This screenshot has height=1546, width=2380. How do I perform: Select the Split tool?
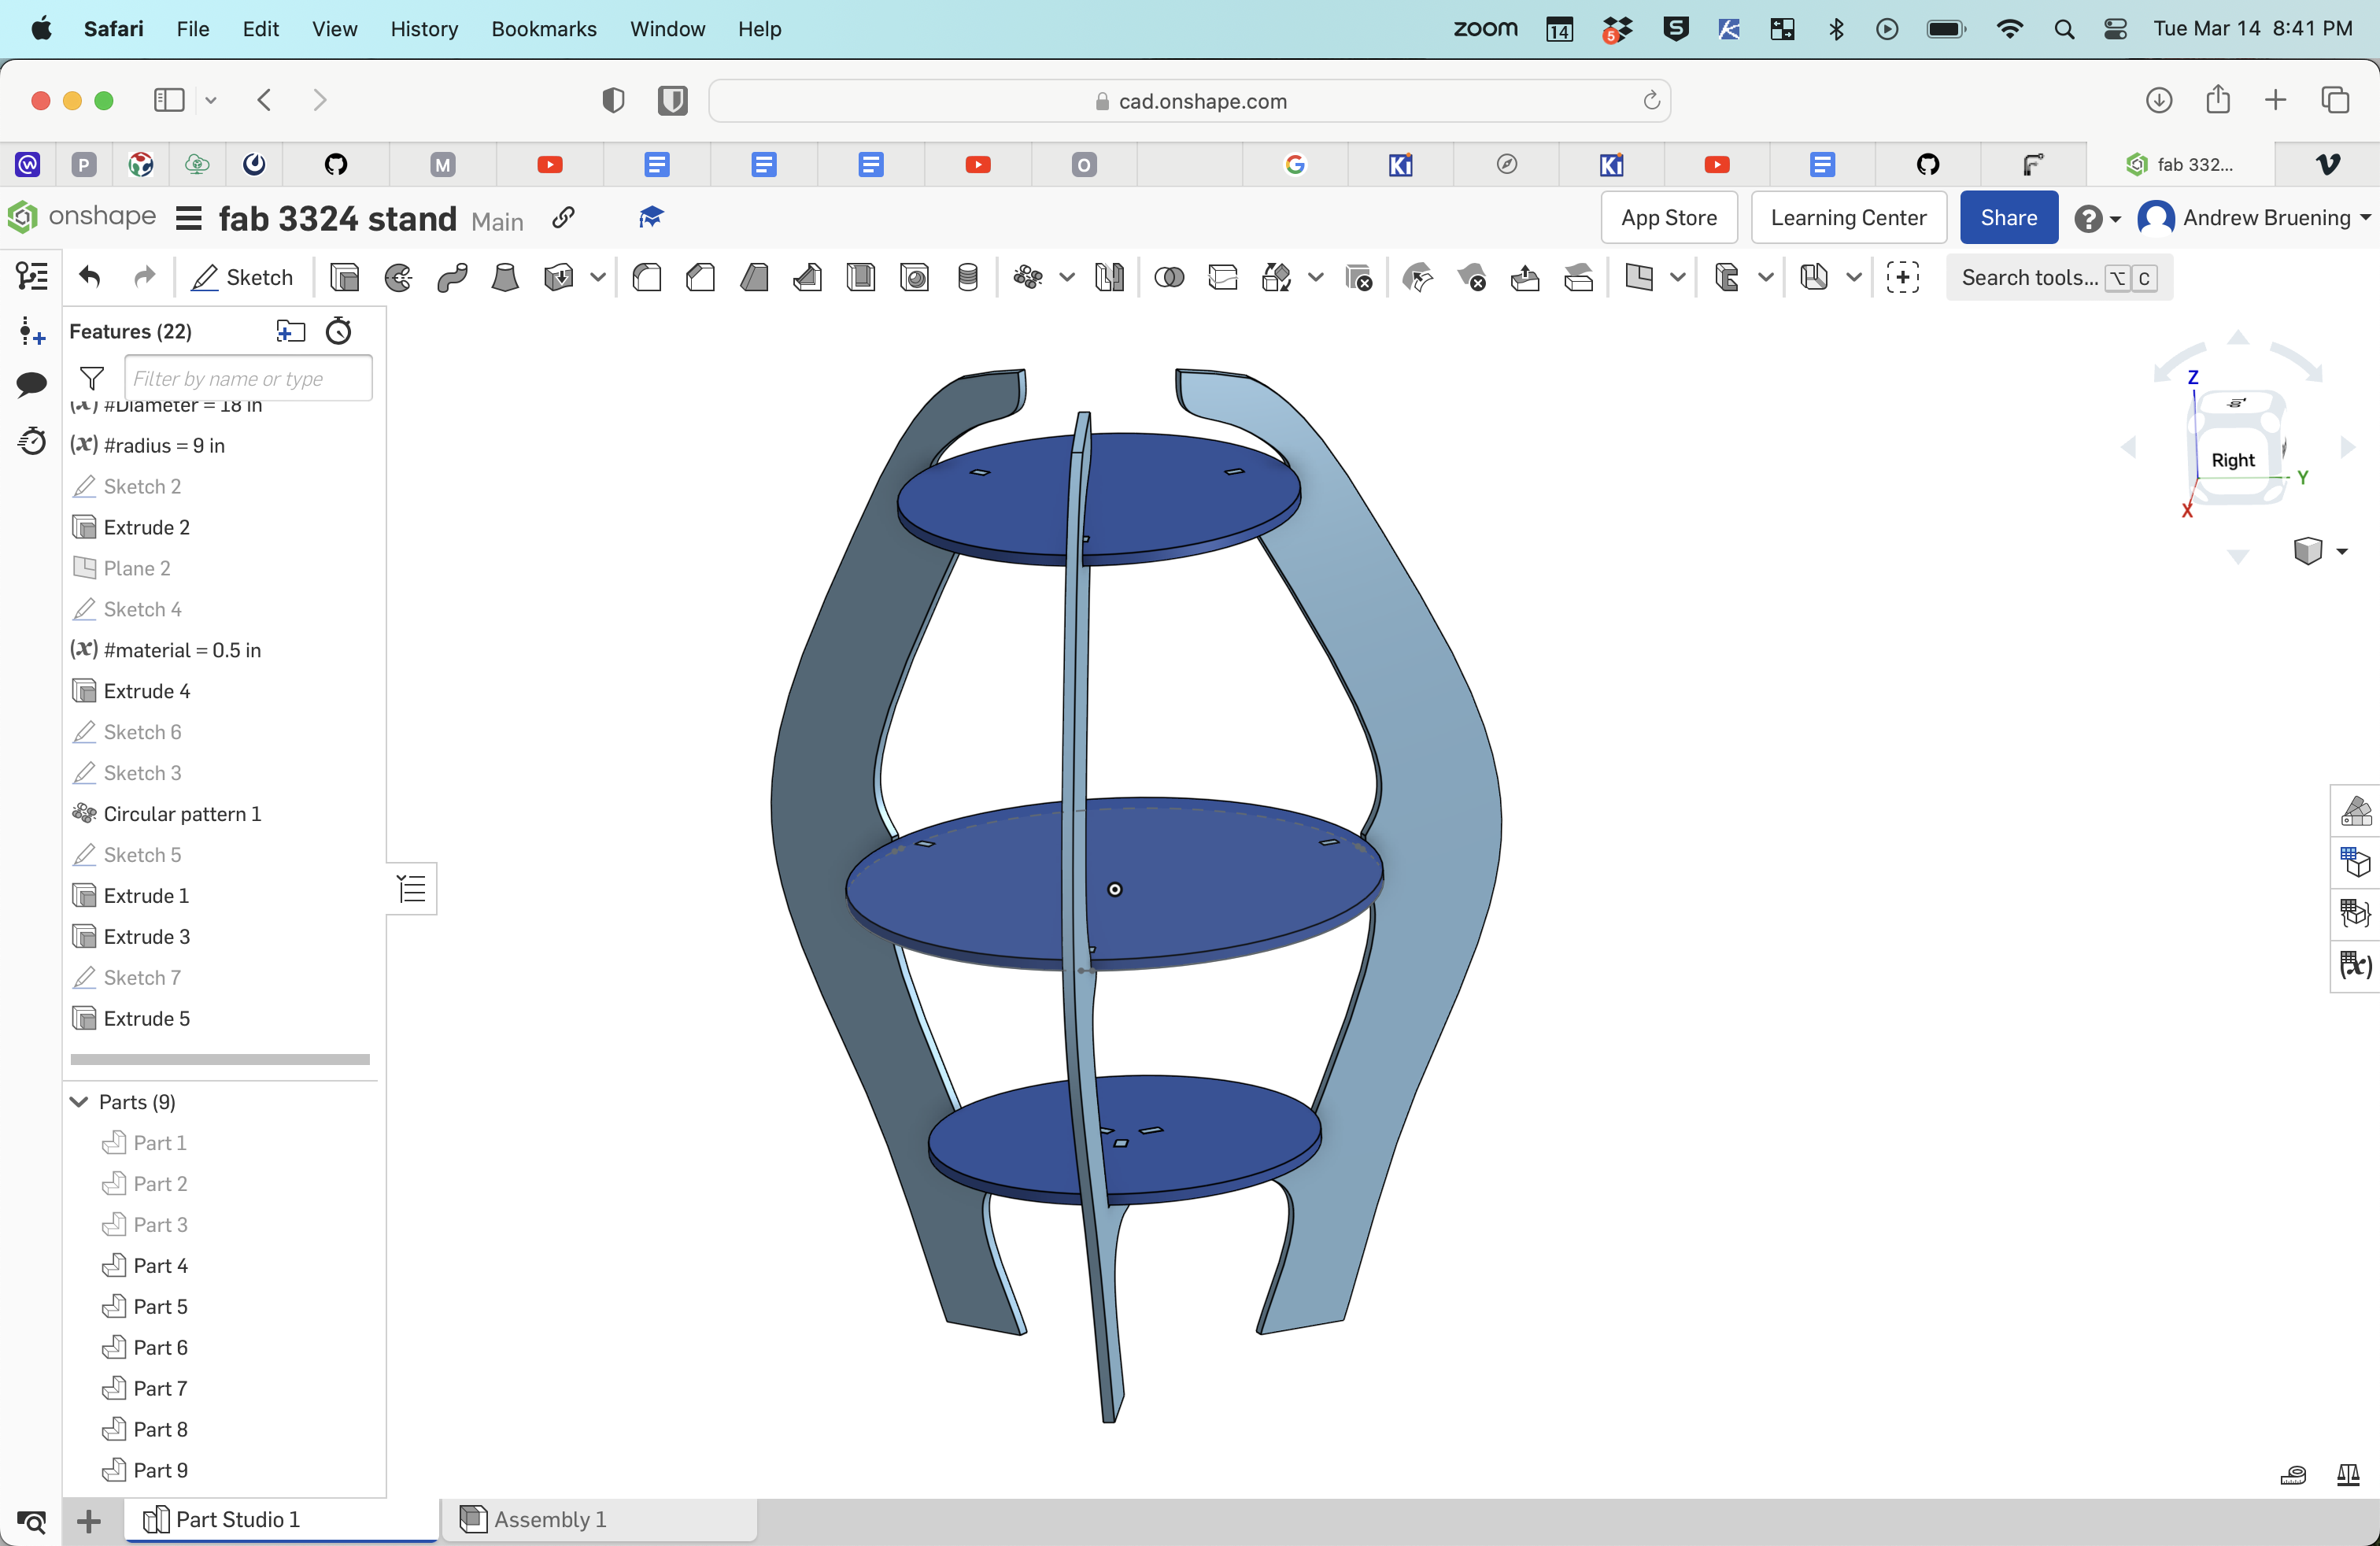[1222, 277]
